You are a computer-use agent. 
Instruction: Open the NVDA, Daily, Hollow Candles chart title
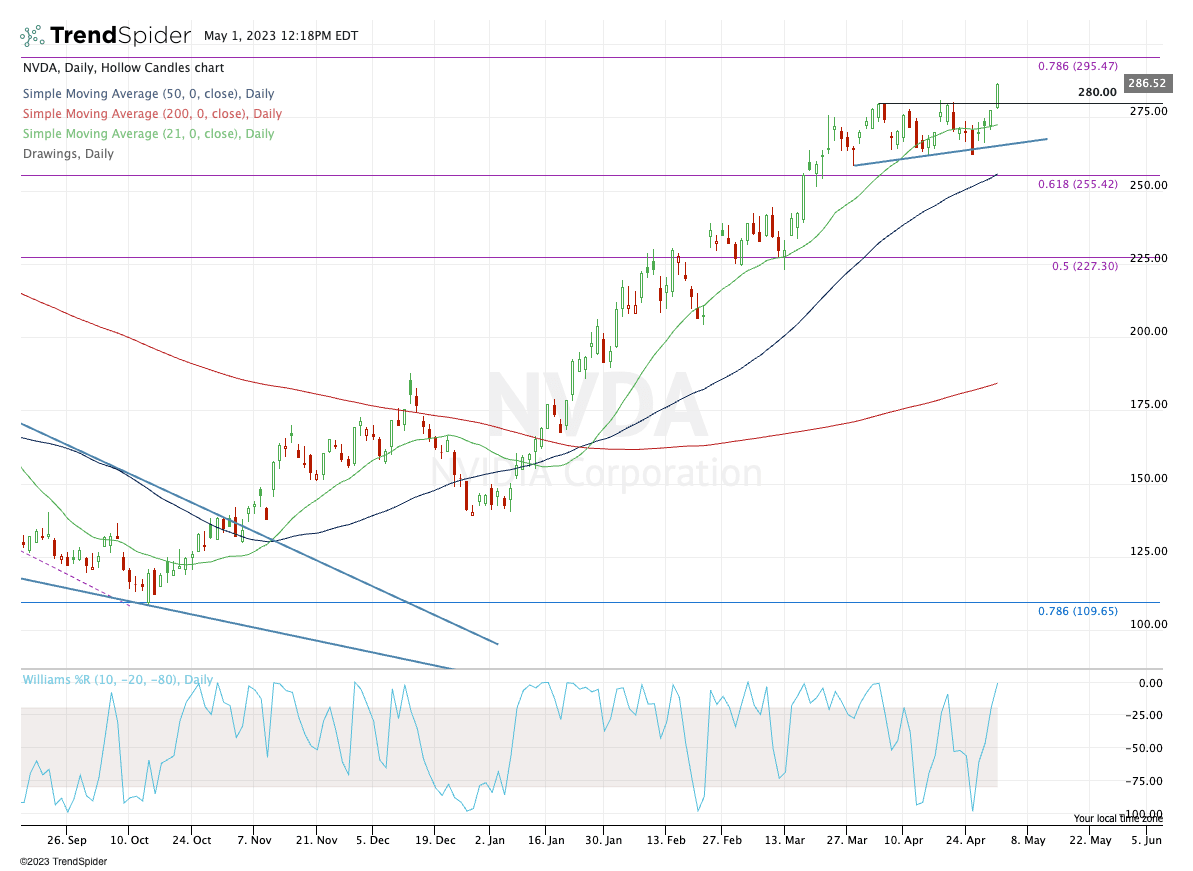click(x=123, y=68)
